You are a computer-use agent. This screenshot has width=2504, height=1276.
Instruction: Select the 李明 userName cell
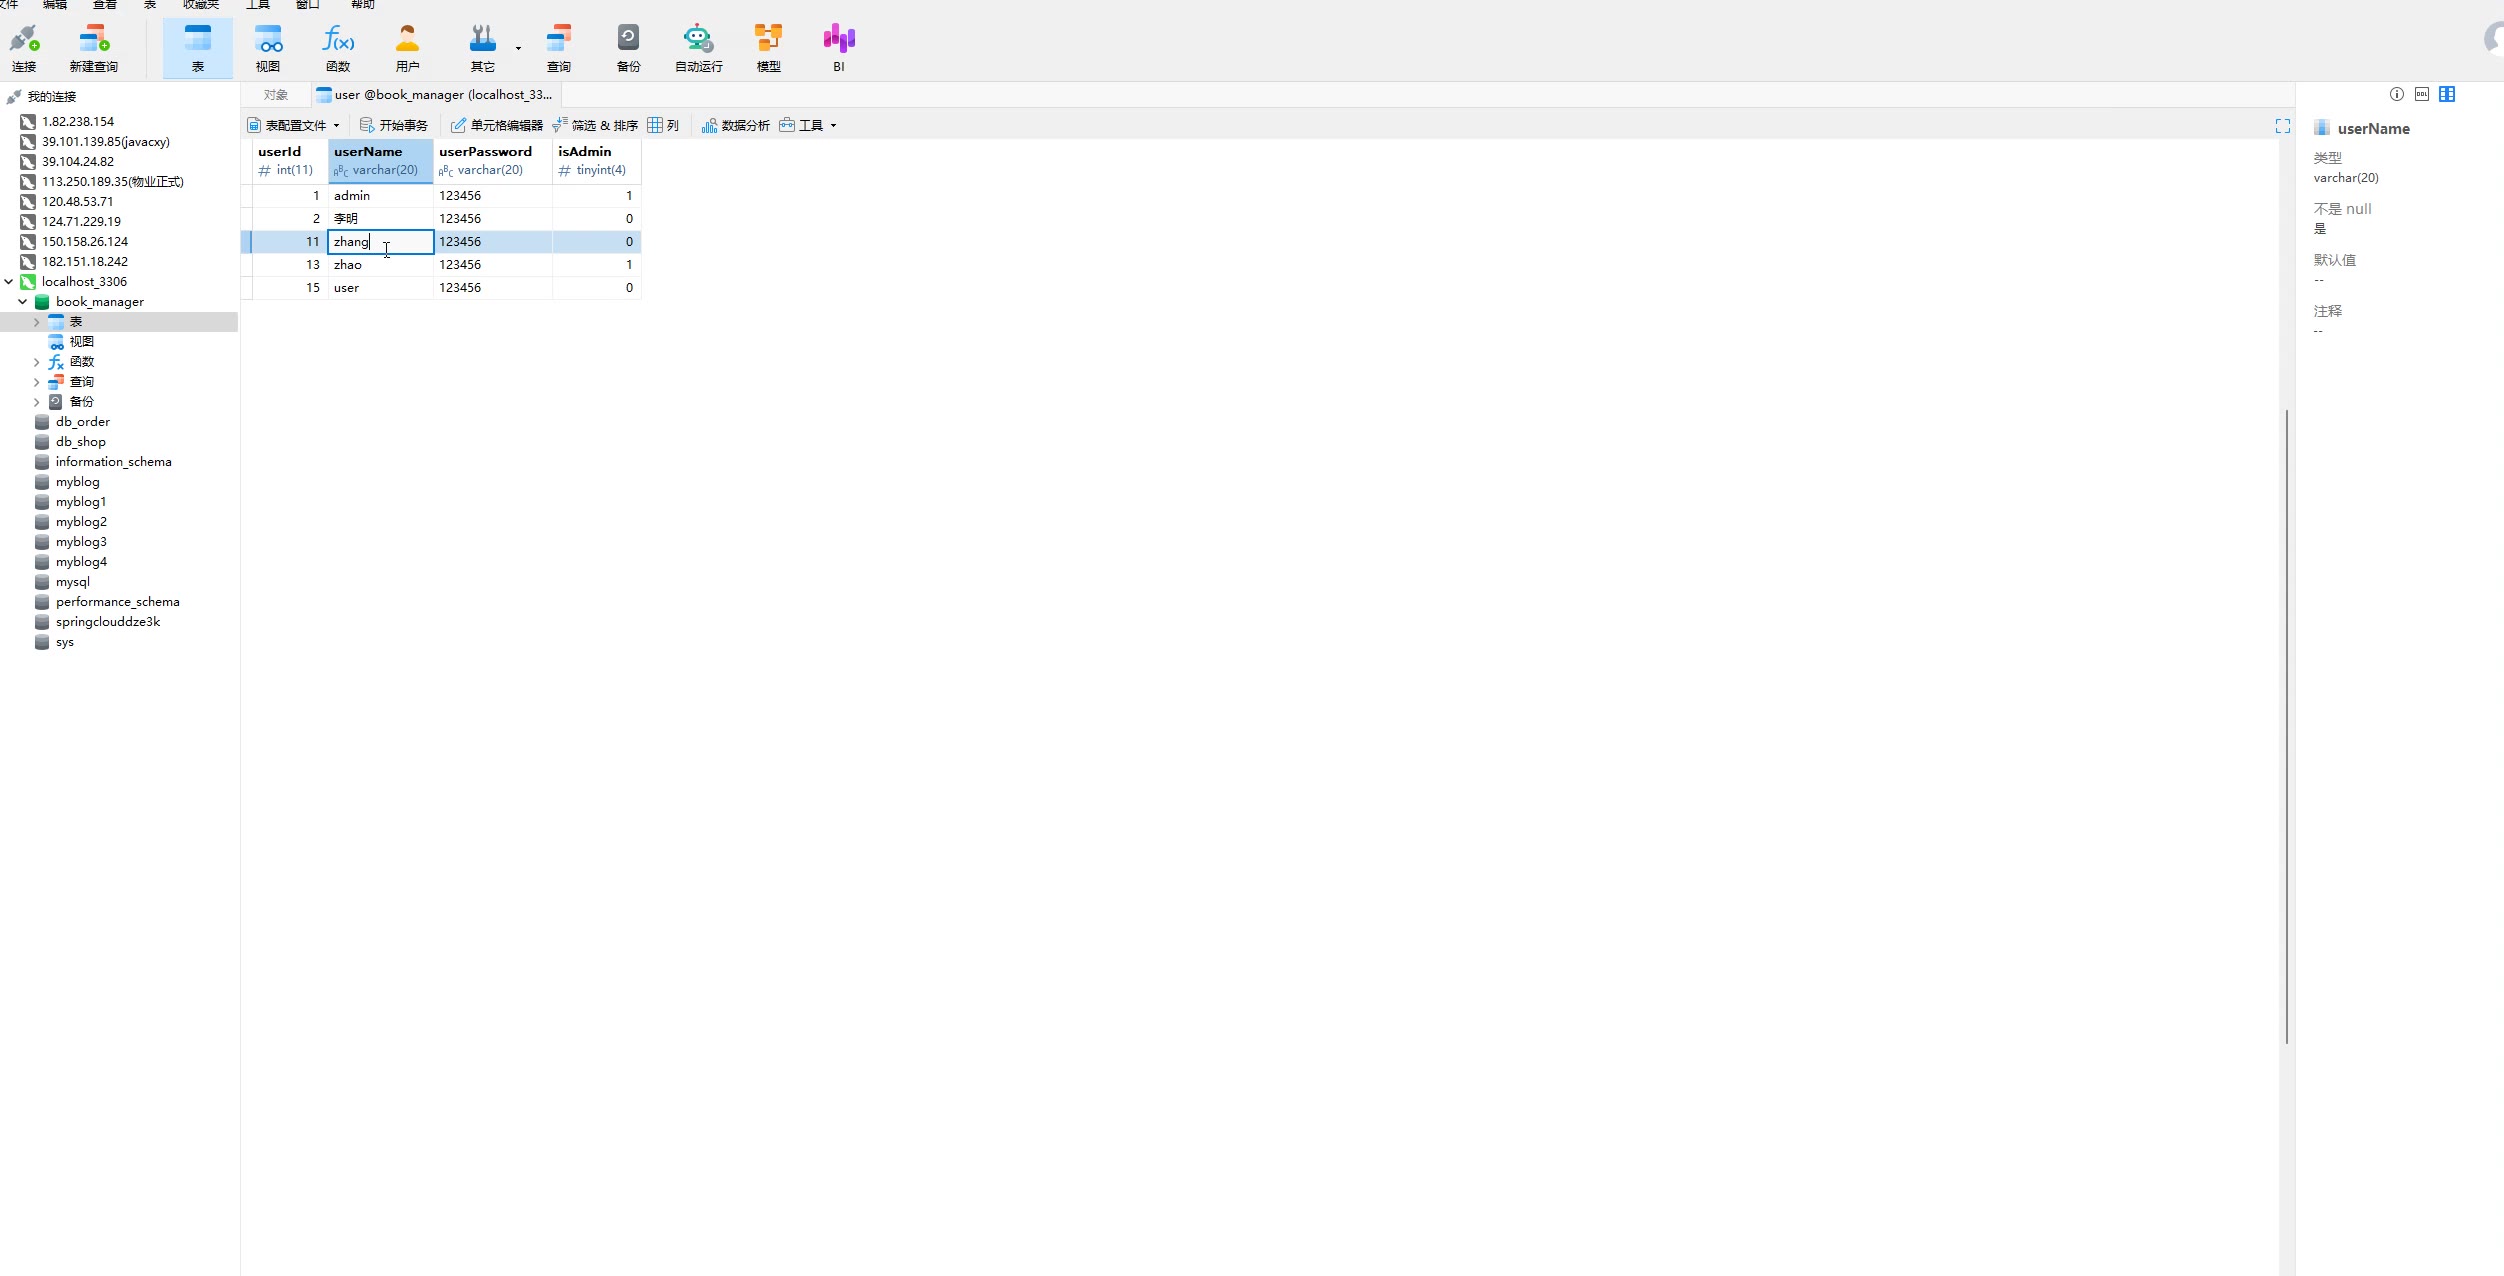(381, 219)
